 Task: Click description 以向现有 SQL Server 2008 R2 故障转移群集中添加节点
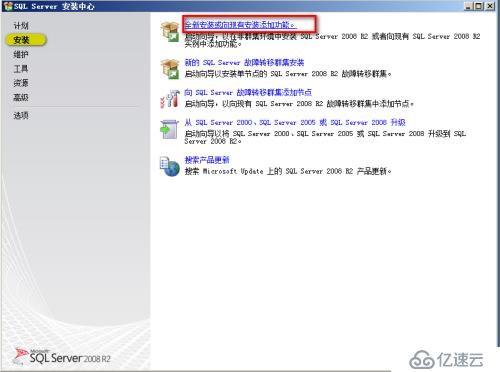(x=299, y=104)
